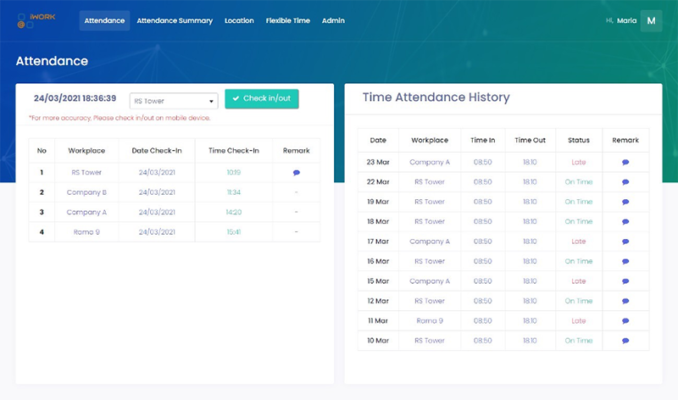Click the Time In column header
The height and width of the screenshot is (400, 678).
pos(483,140)
